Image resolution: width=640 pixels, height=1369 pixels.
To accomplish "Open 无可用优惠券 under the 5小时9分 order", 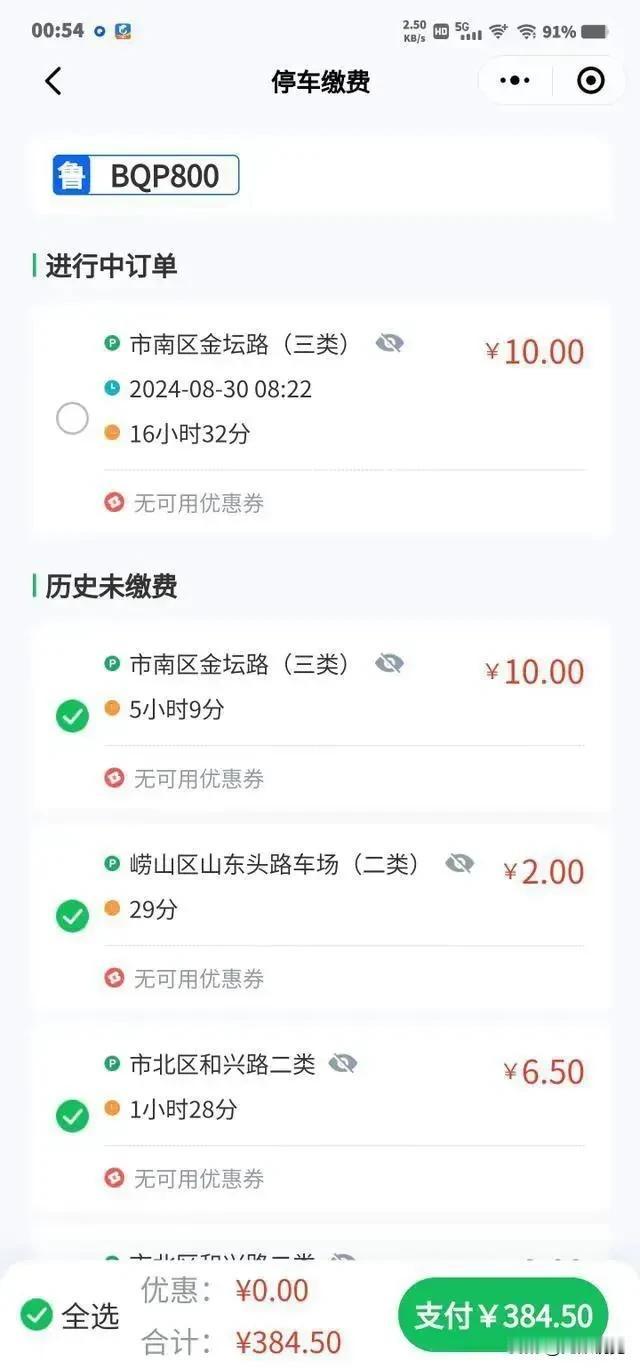I will tap(199, 778).
